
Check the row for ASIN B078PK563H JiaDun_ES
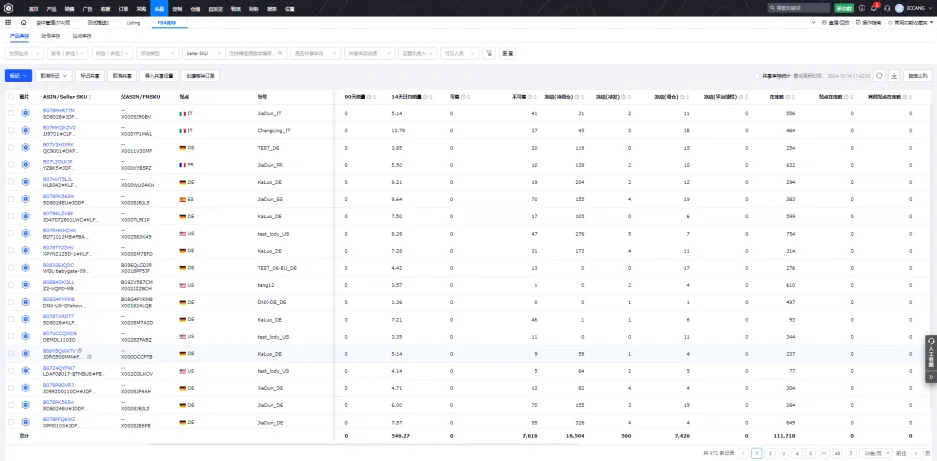[x=11, y=199]
